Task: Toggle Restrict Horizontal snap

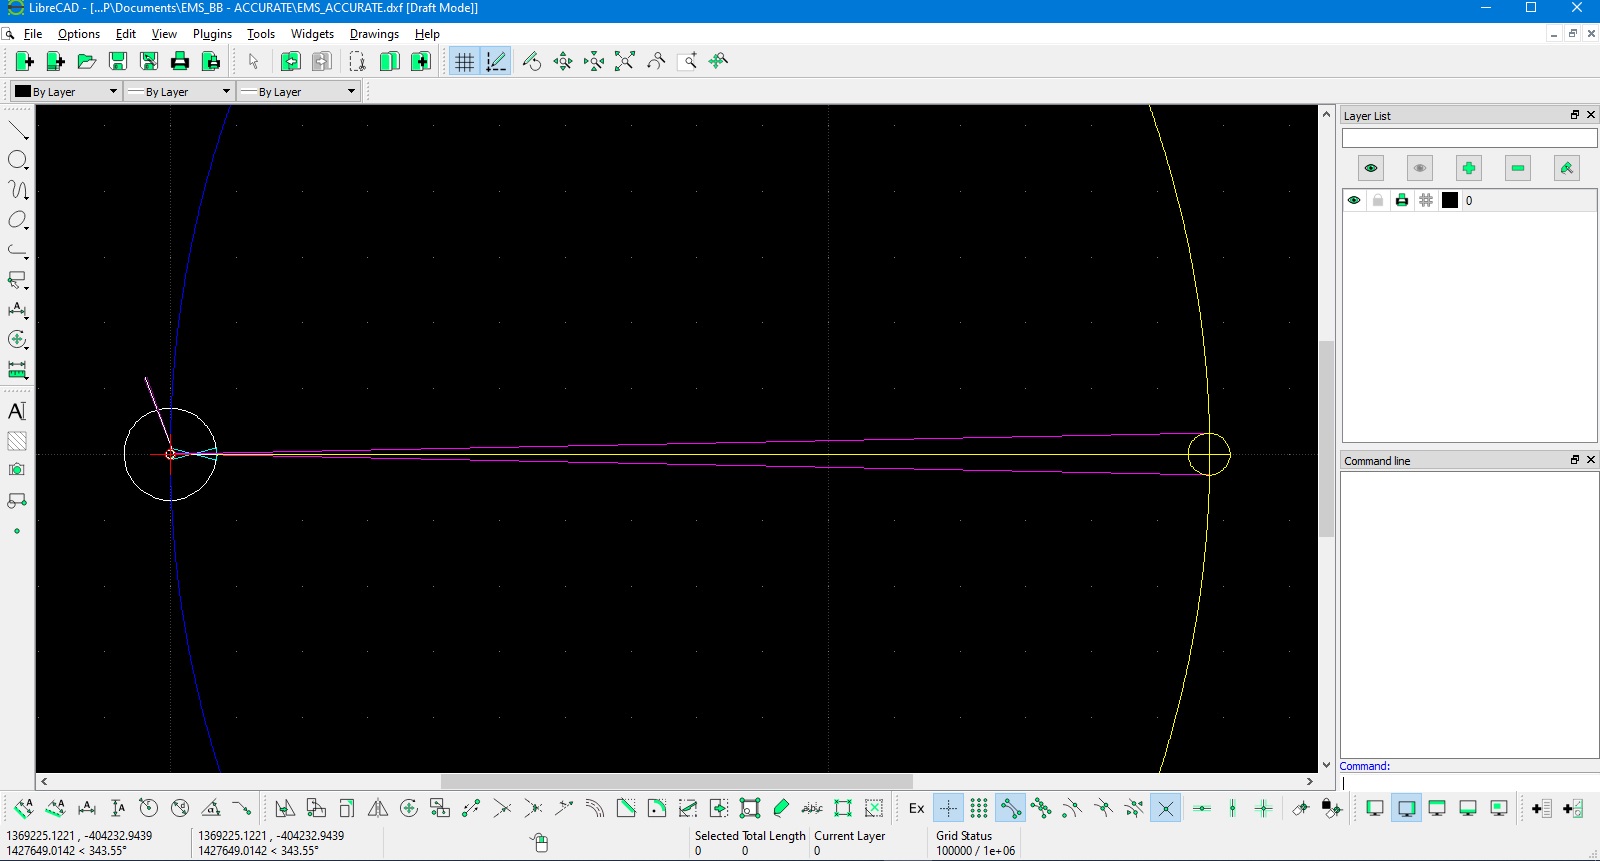Action: (x=1202, y=808)
